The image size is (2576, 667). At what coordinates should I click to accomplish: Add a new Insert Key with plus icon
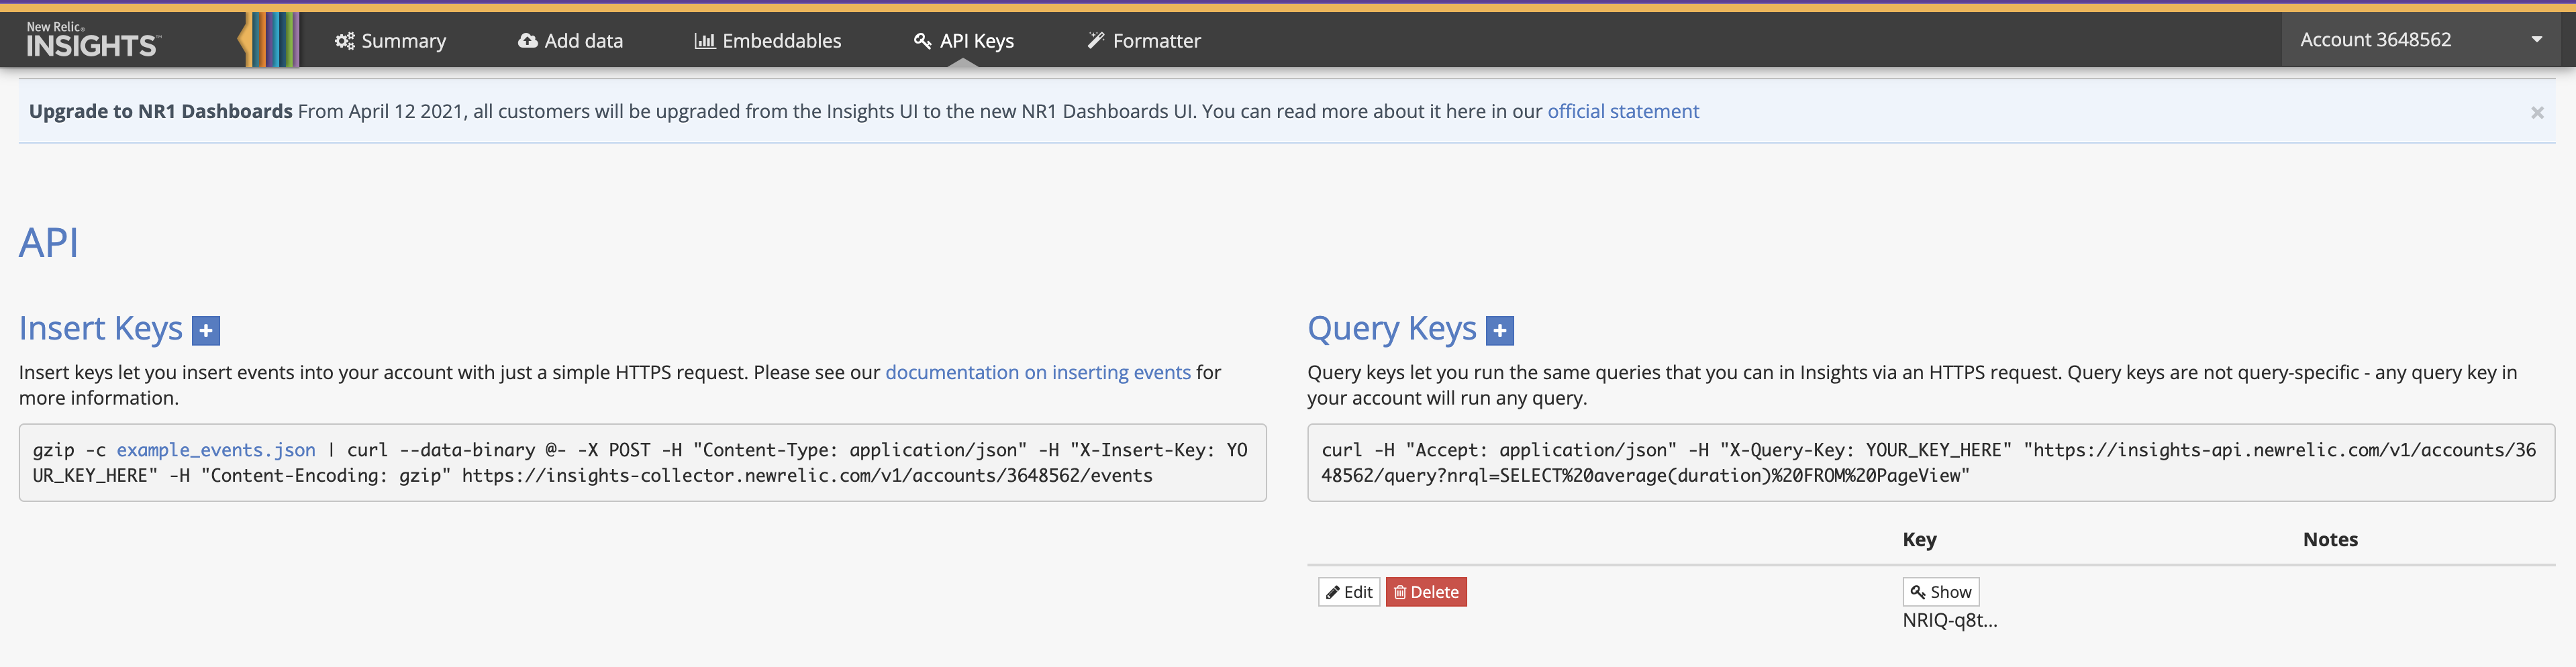click(x=206, y=330)
